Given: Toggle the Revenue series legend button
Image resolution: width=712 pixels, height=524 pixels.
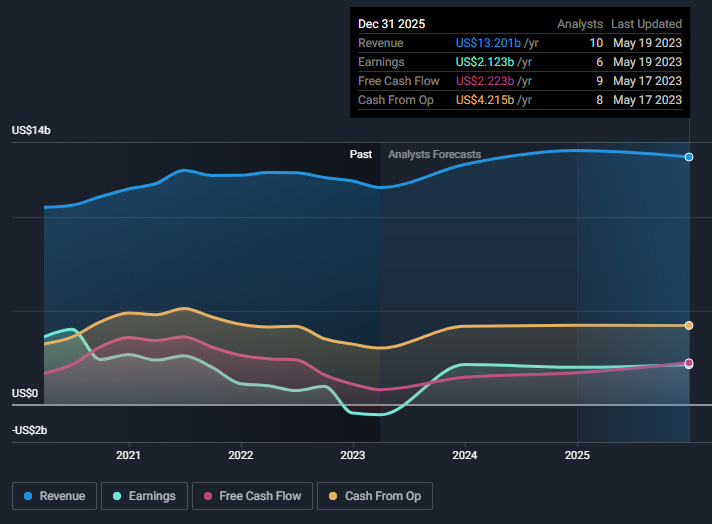Looking at the screenshot, I should [54, 496].
